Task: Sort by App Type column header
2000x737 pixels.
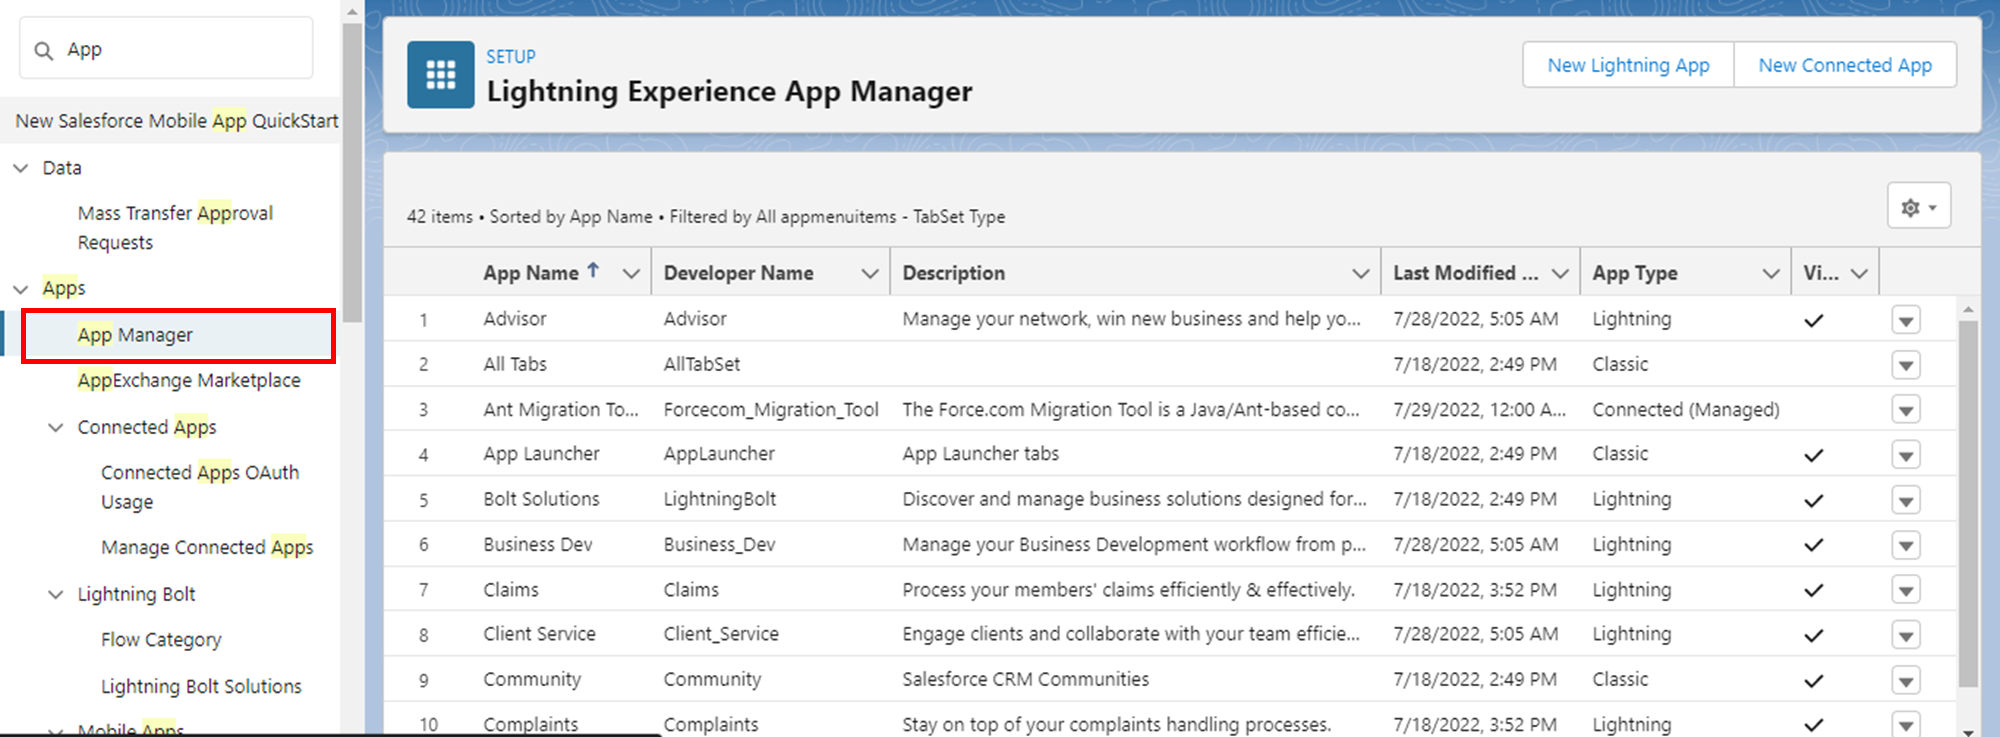Action: tap(1635, 273)
